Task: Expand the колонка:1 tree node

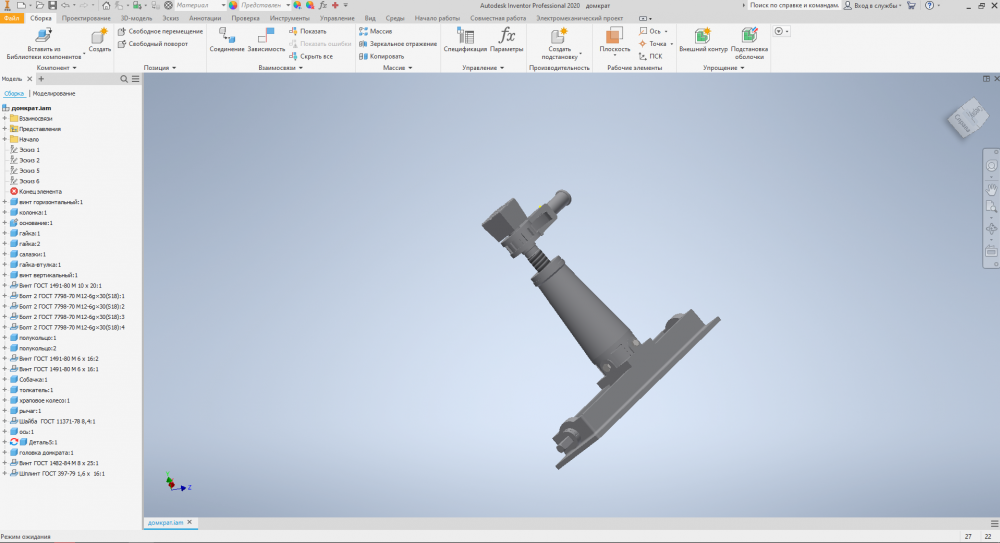Action: point(5,212)
